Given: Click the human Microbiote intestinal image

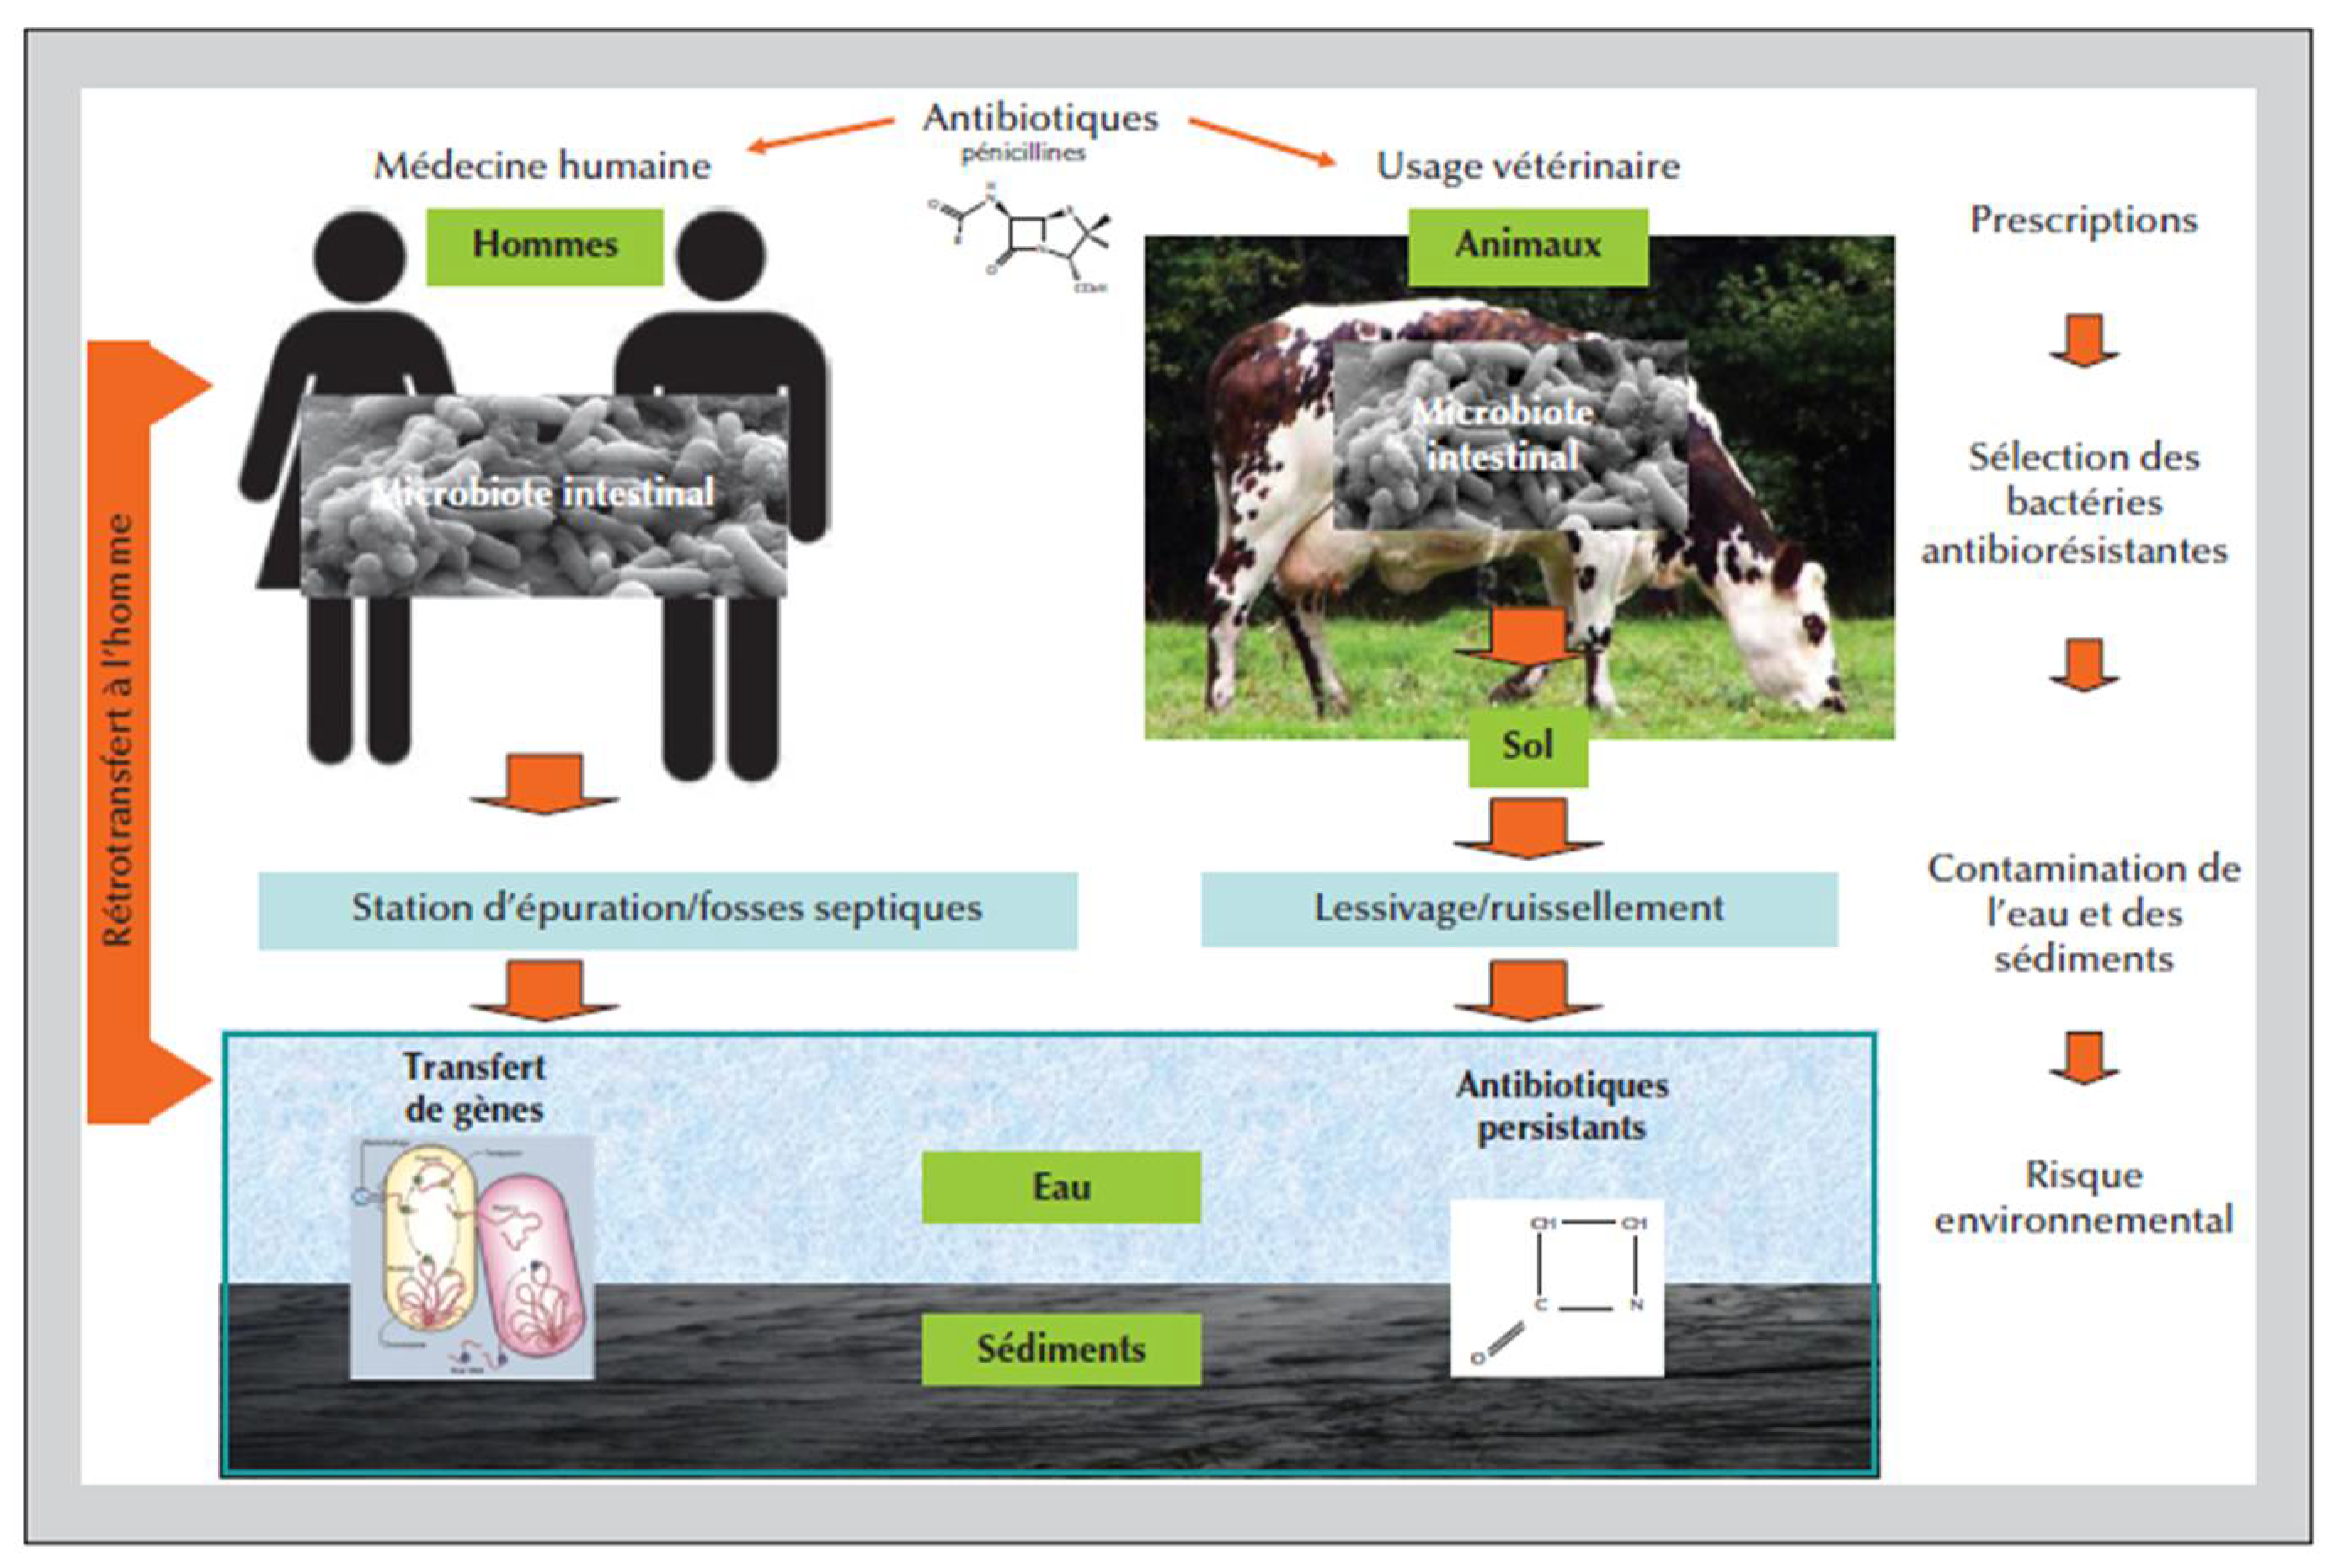Looking at the screenshot, I should pyautogui.click(x=544, y=495).
